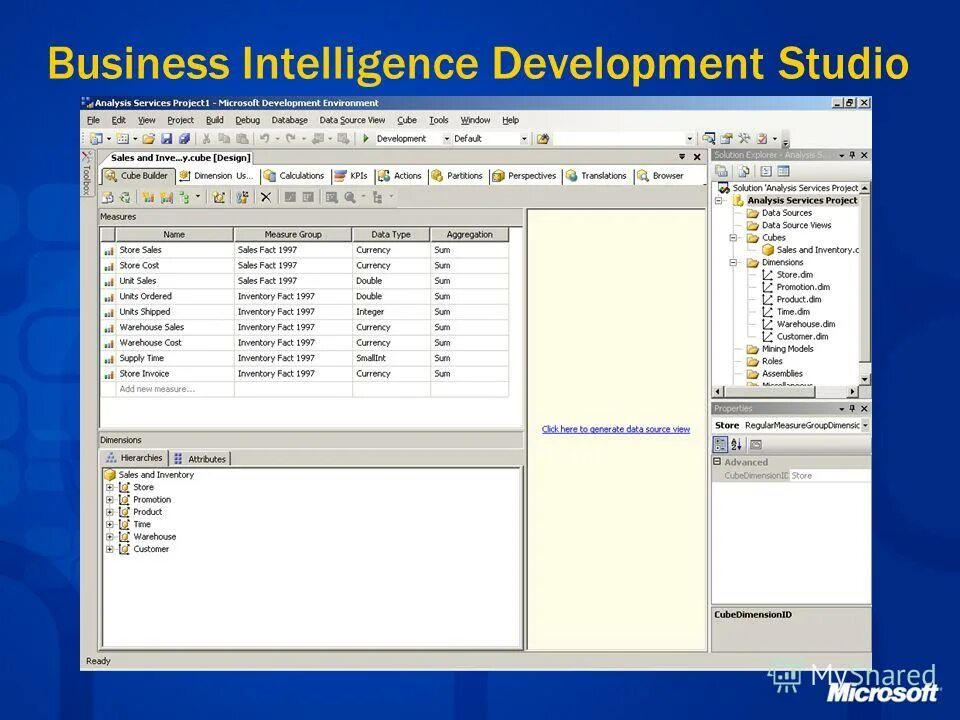This screenshot has width=960, height=720.
Task: Switch to the Translations tab
Action: (x=596, y=176)
